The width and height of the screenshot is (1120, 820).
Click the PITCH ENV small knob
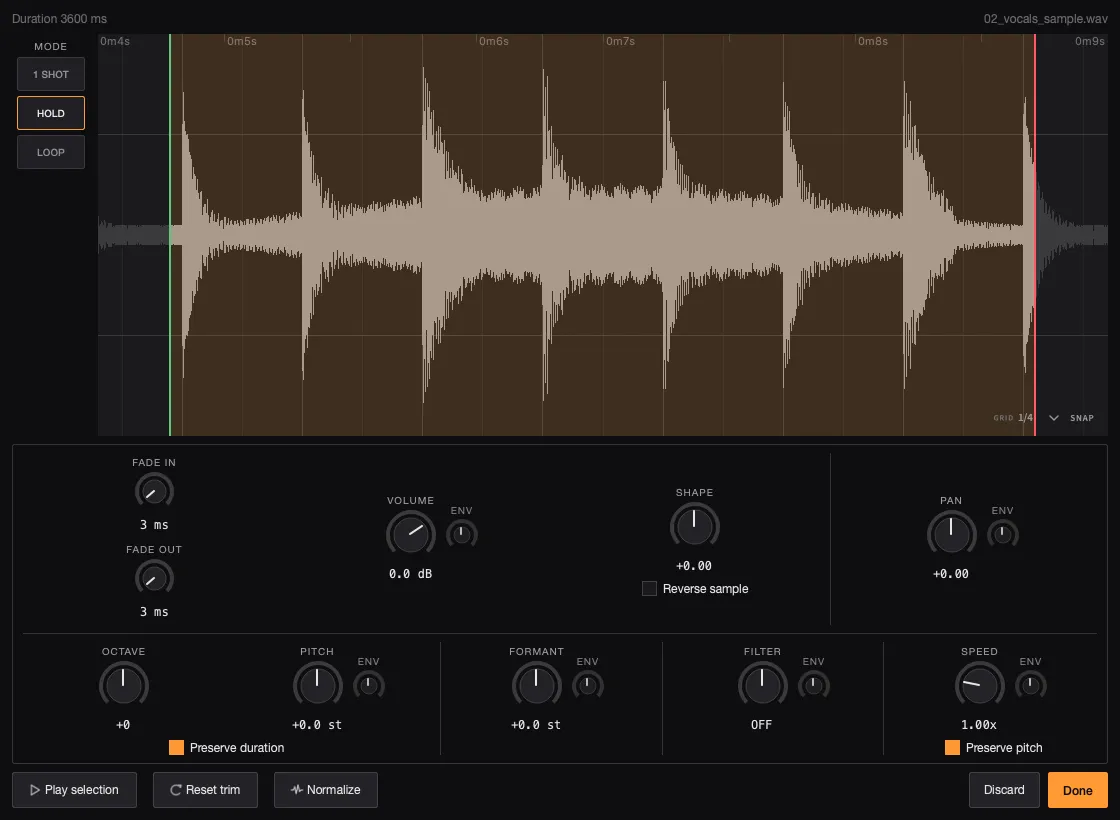(369, 685)
